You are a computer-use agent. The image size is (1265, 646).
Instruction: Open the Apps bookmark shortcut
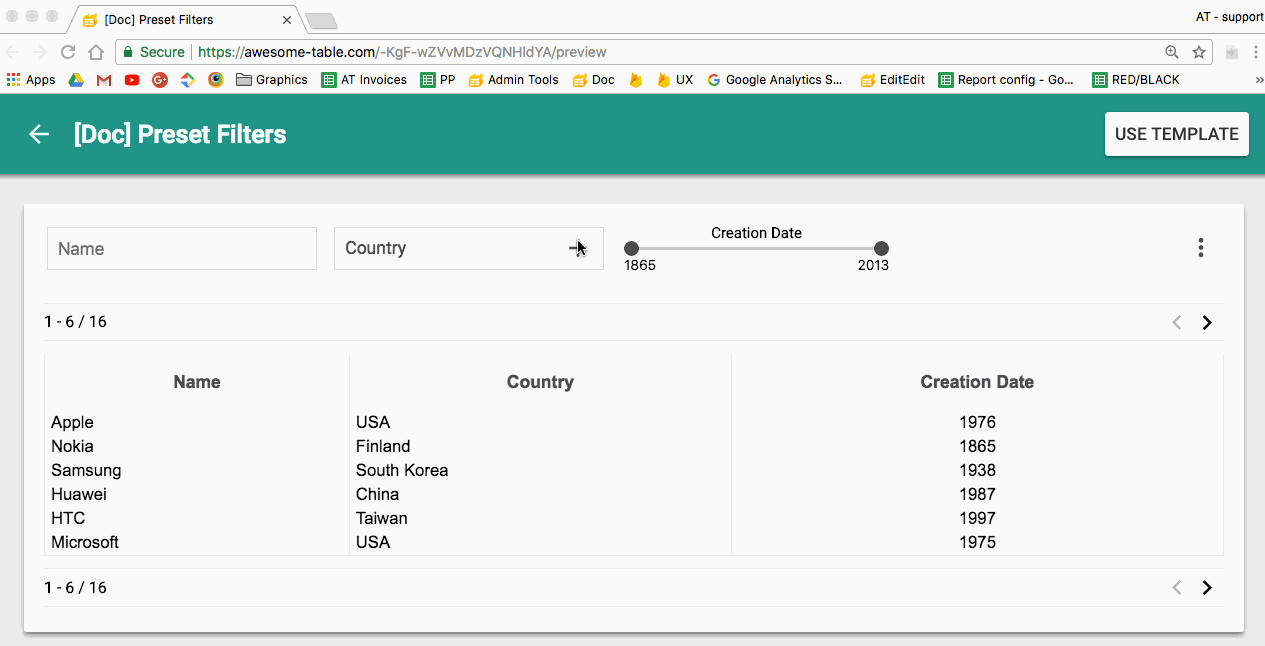(31, 80)
